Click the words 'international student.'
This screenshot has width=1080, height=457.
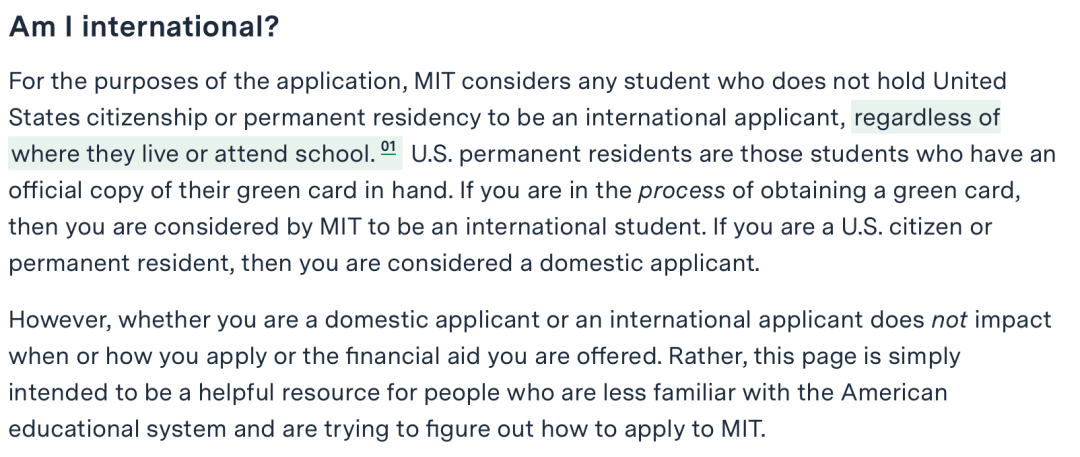[585, 227]
